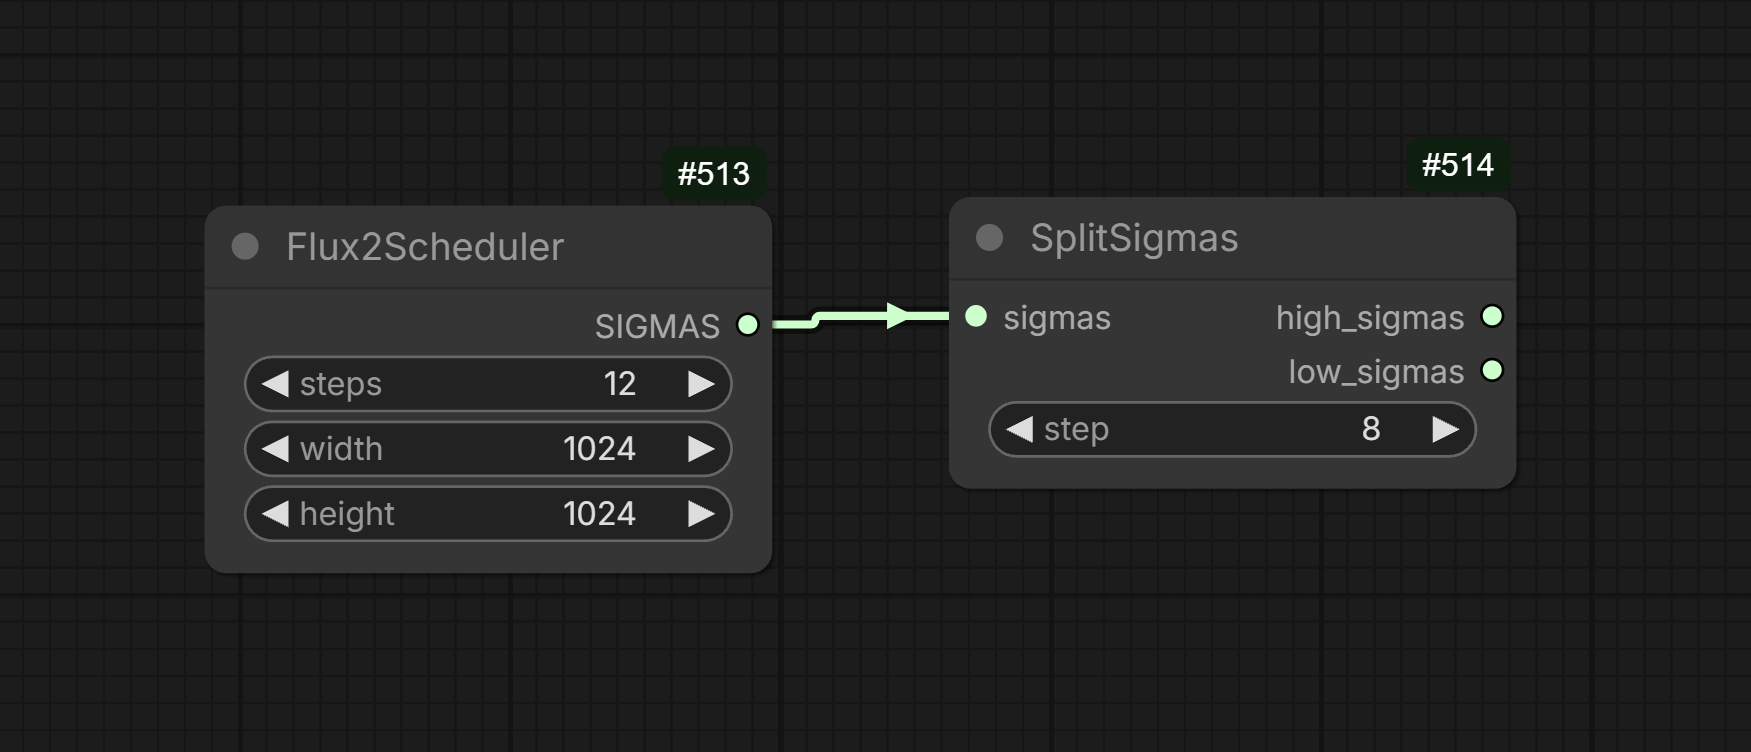Select the #514 node badge

(1458, 165)
